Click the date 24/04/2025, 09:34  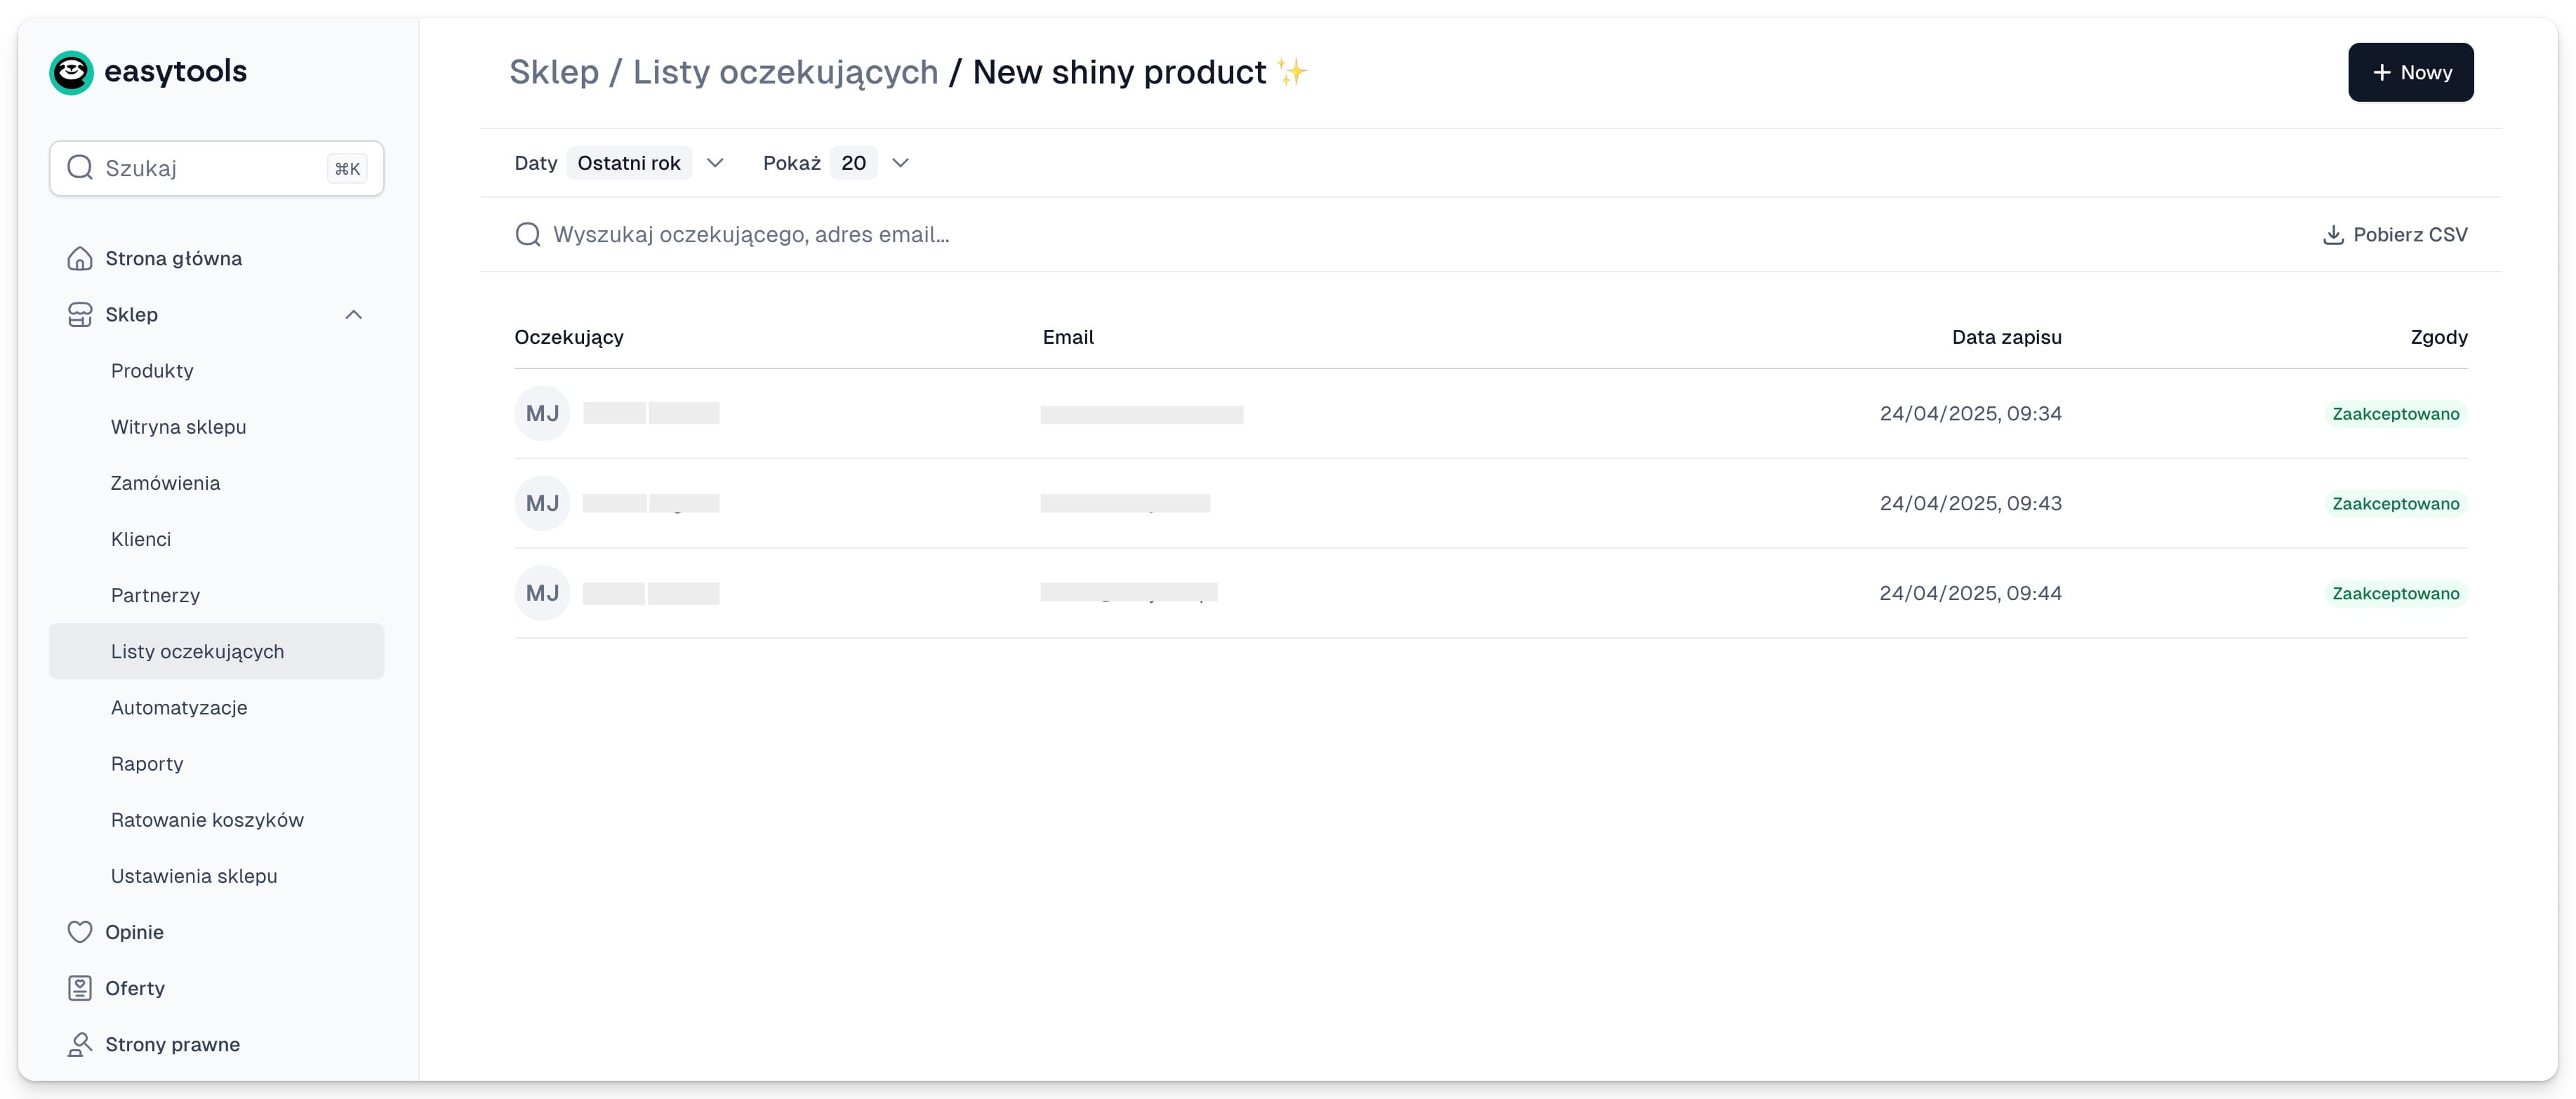coord(1970,414)
